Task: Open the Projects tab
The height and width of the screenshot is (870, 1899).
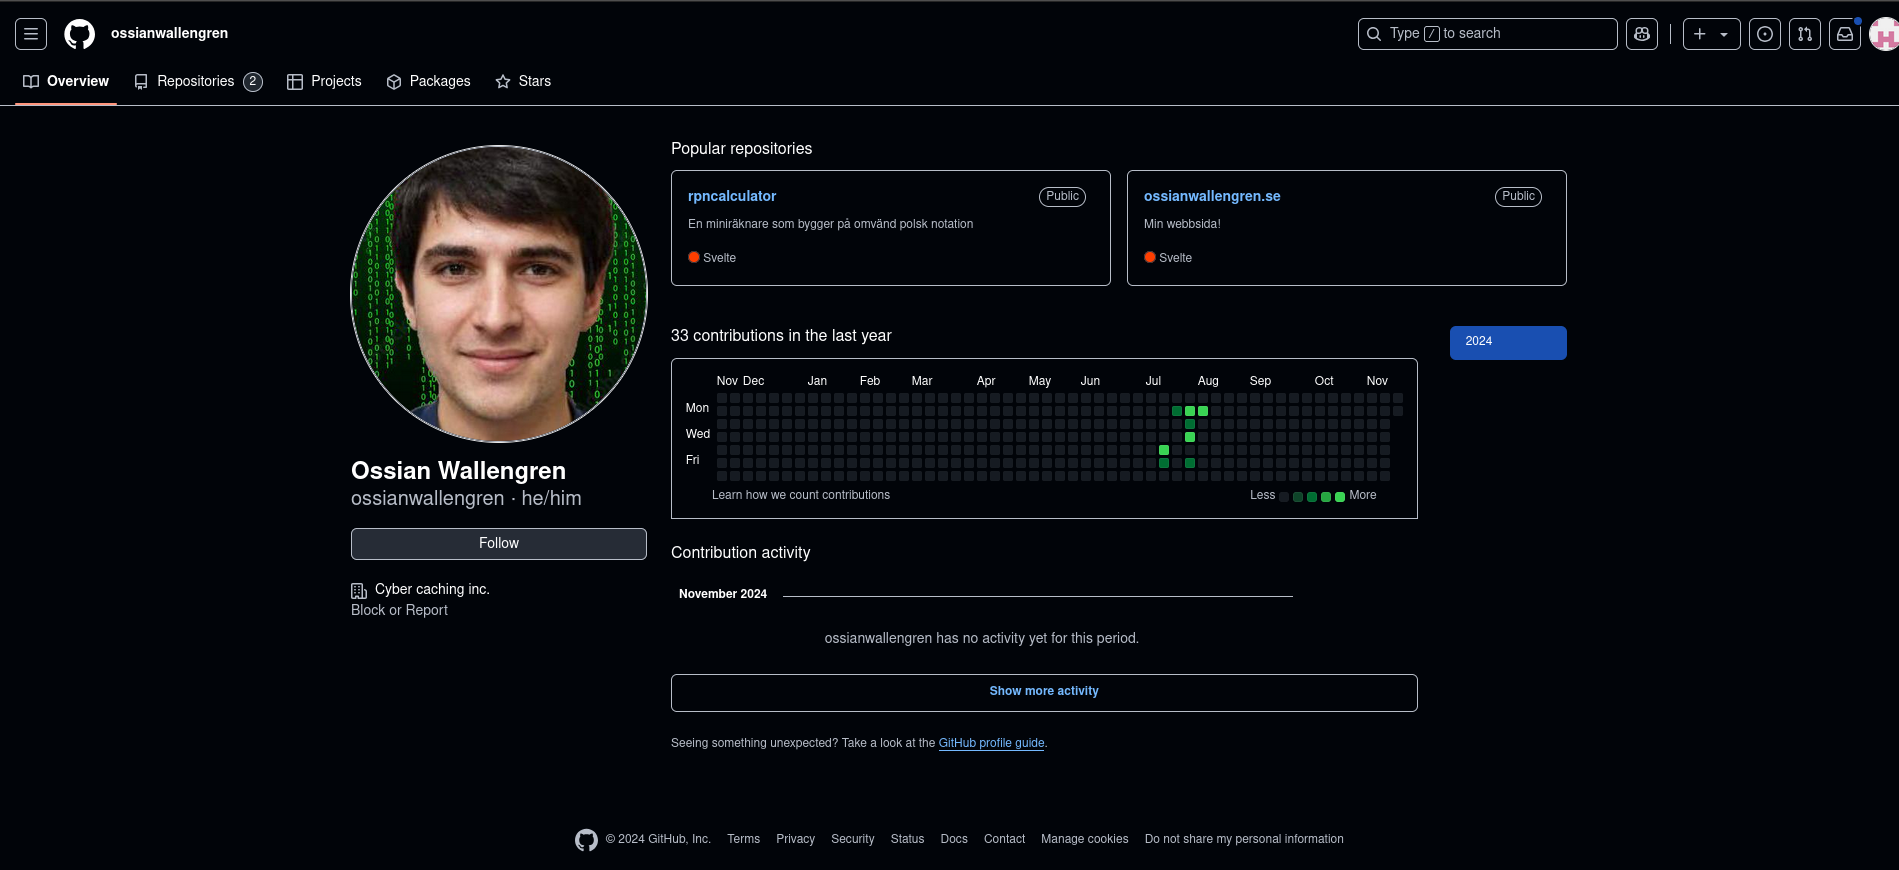Action: pyautogui.click(x=324, y=81)
